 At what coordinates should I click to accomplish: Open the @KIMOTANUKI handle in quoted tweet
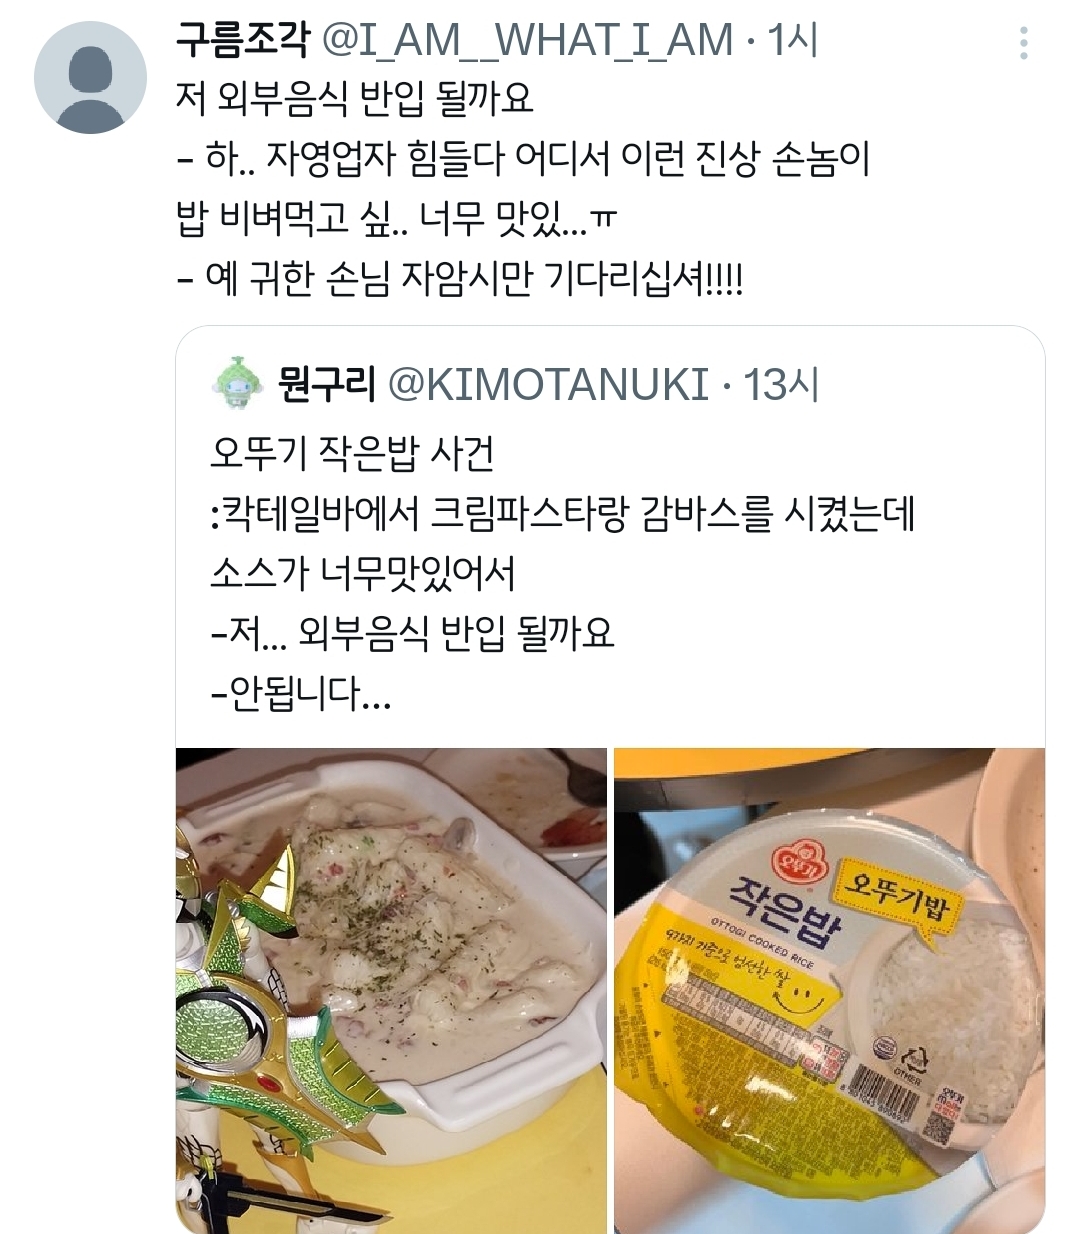click(548, 385)
